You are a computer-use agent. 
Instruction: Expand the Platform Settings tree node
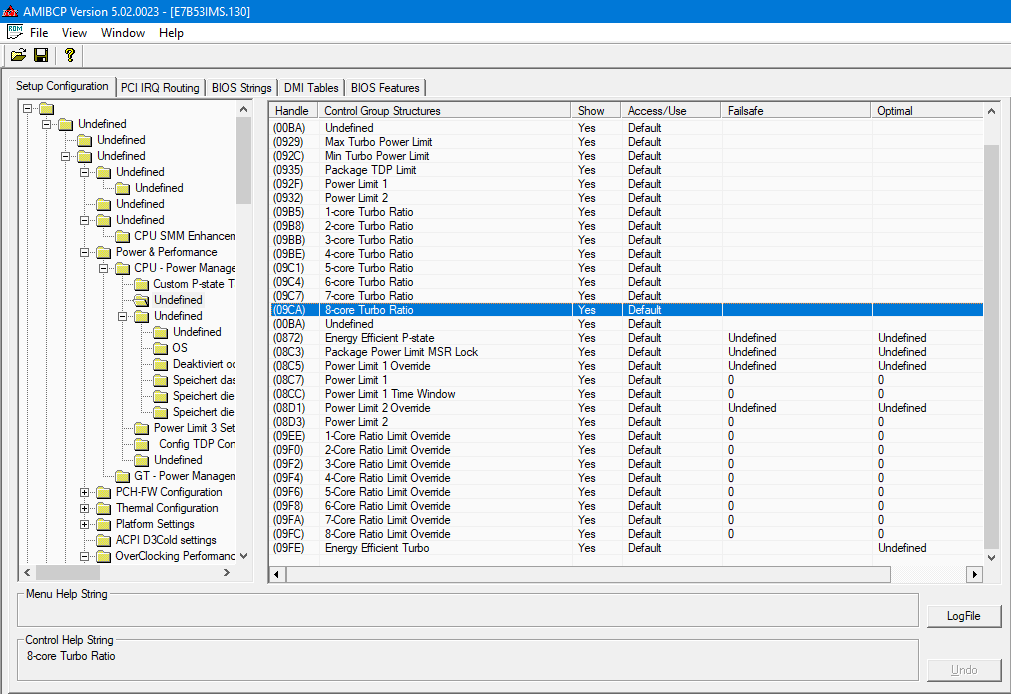(85, 524)
